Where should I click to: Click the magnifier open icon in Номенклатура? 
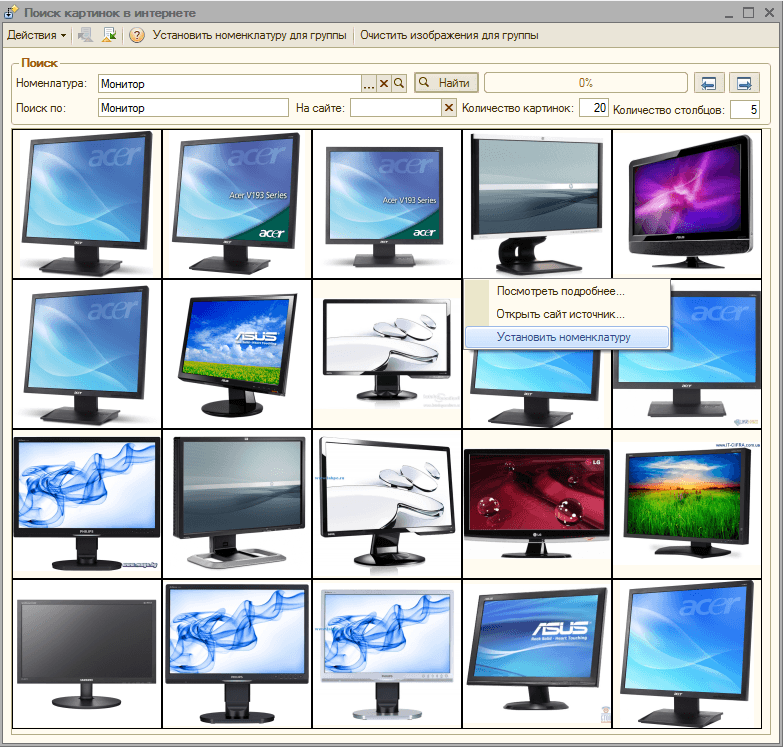click(x=398, y=84)
